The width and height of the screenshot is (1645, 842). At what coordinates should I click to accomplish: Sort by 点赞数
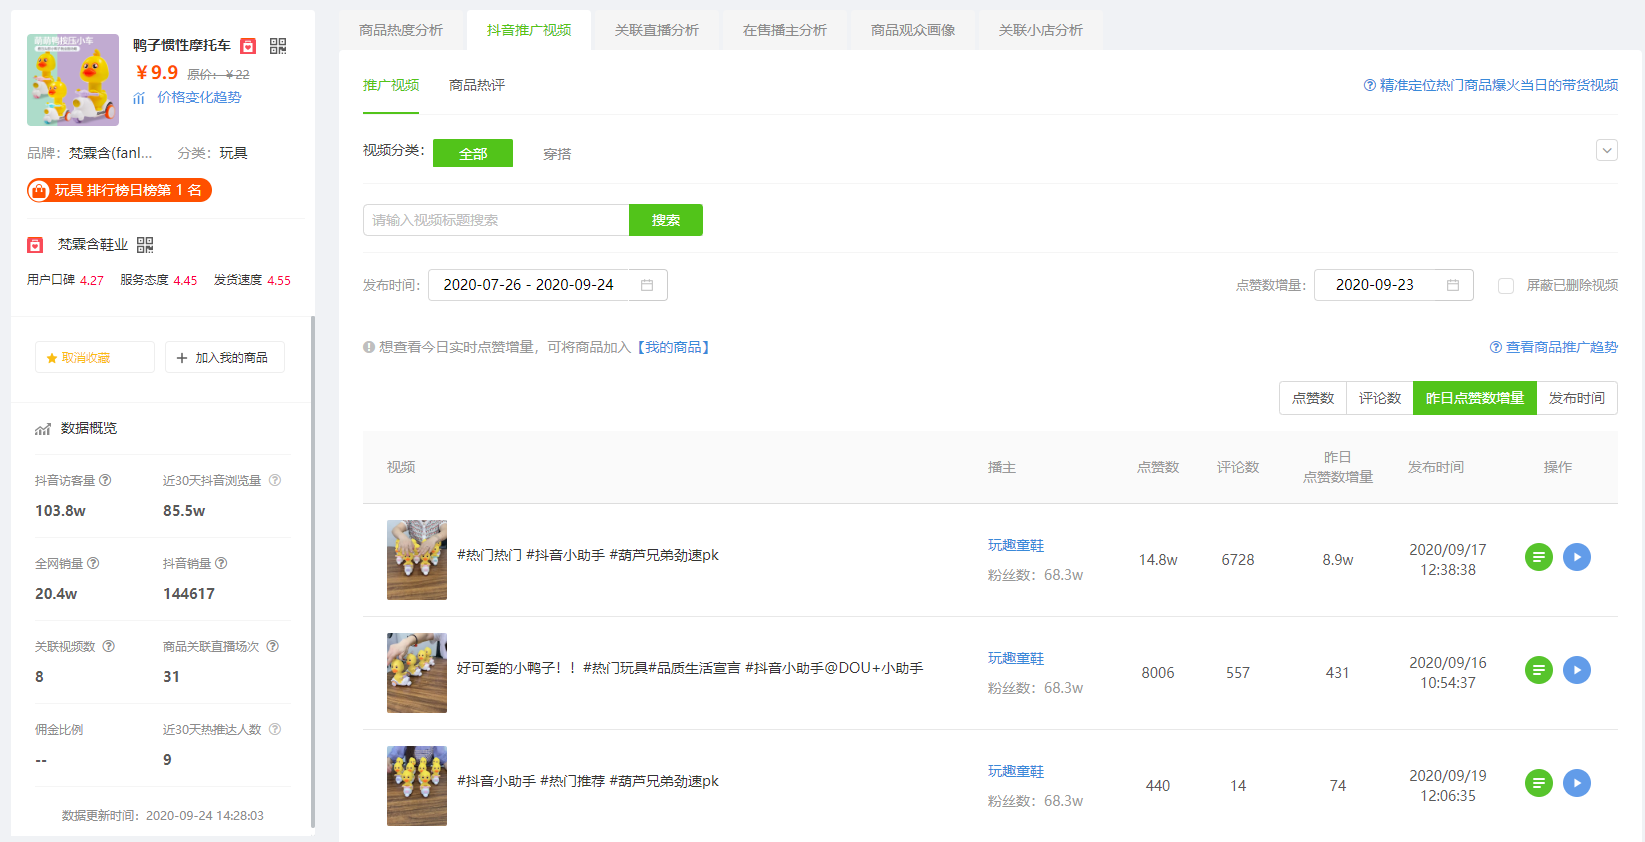pos(1313,398)
